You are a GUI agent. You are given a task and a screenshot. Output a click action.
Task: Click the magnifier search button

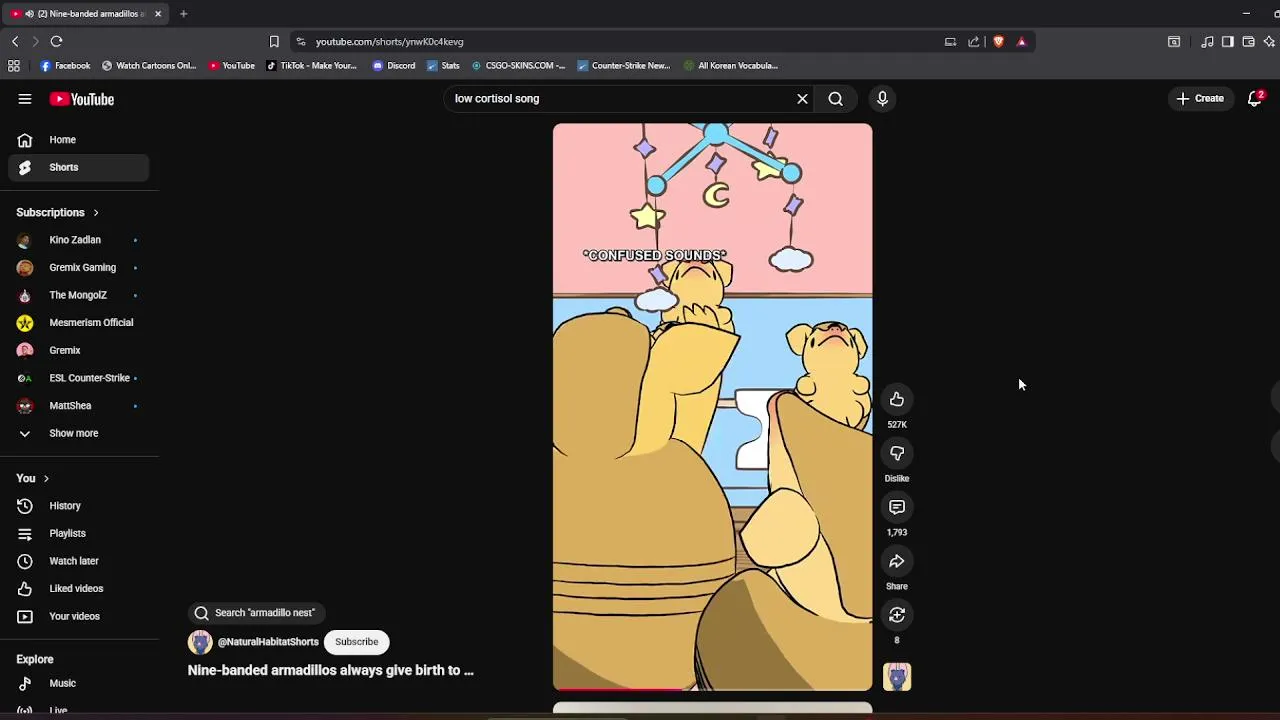(836, 99)
